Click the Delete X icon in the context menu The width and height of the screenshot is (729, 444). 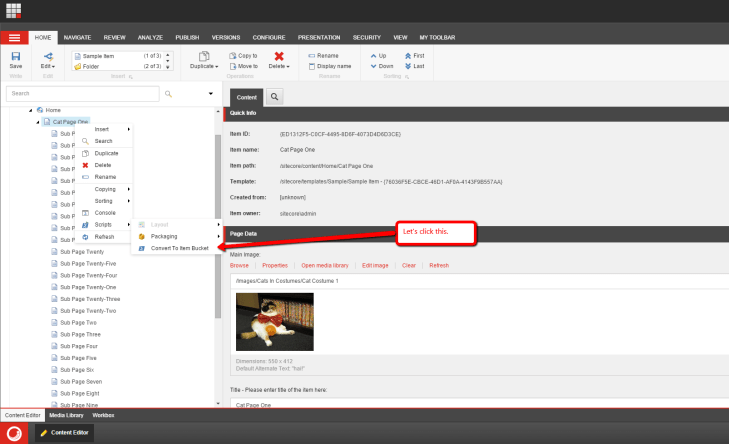click(x=85, y=165)
